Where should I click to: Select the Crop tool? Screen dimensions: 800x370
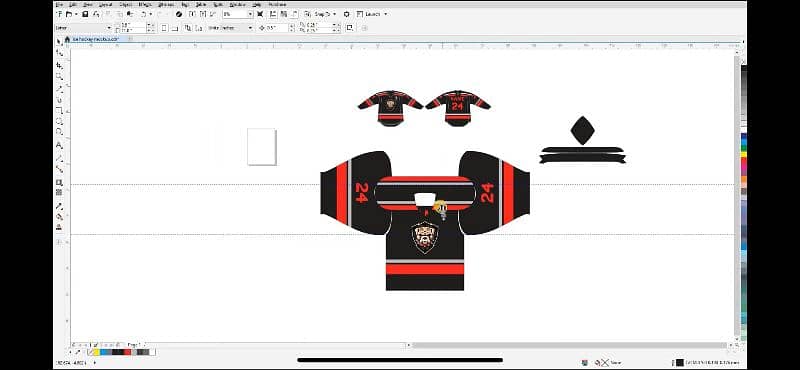(59, 65)
